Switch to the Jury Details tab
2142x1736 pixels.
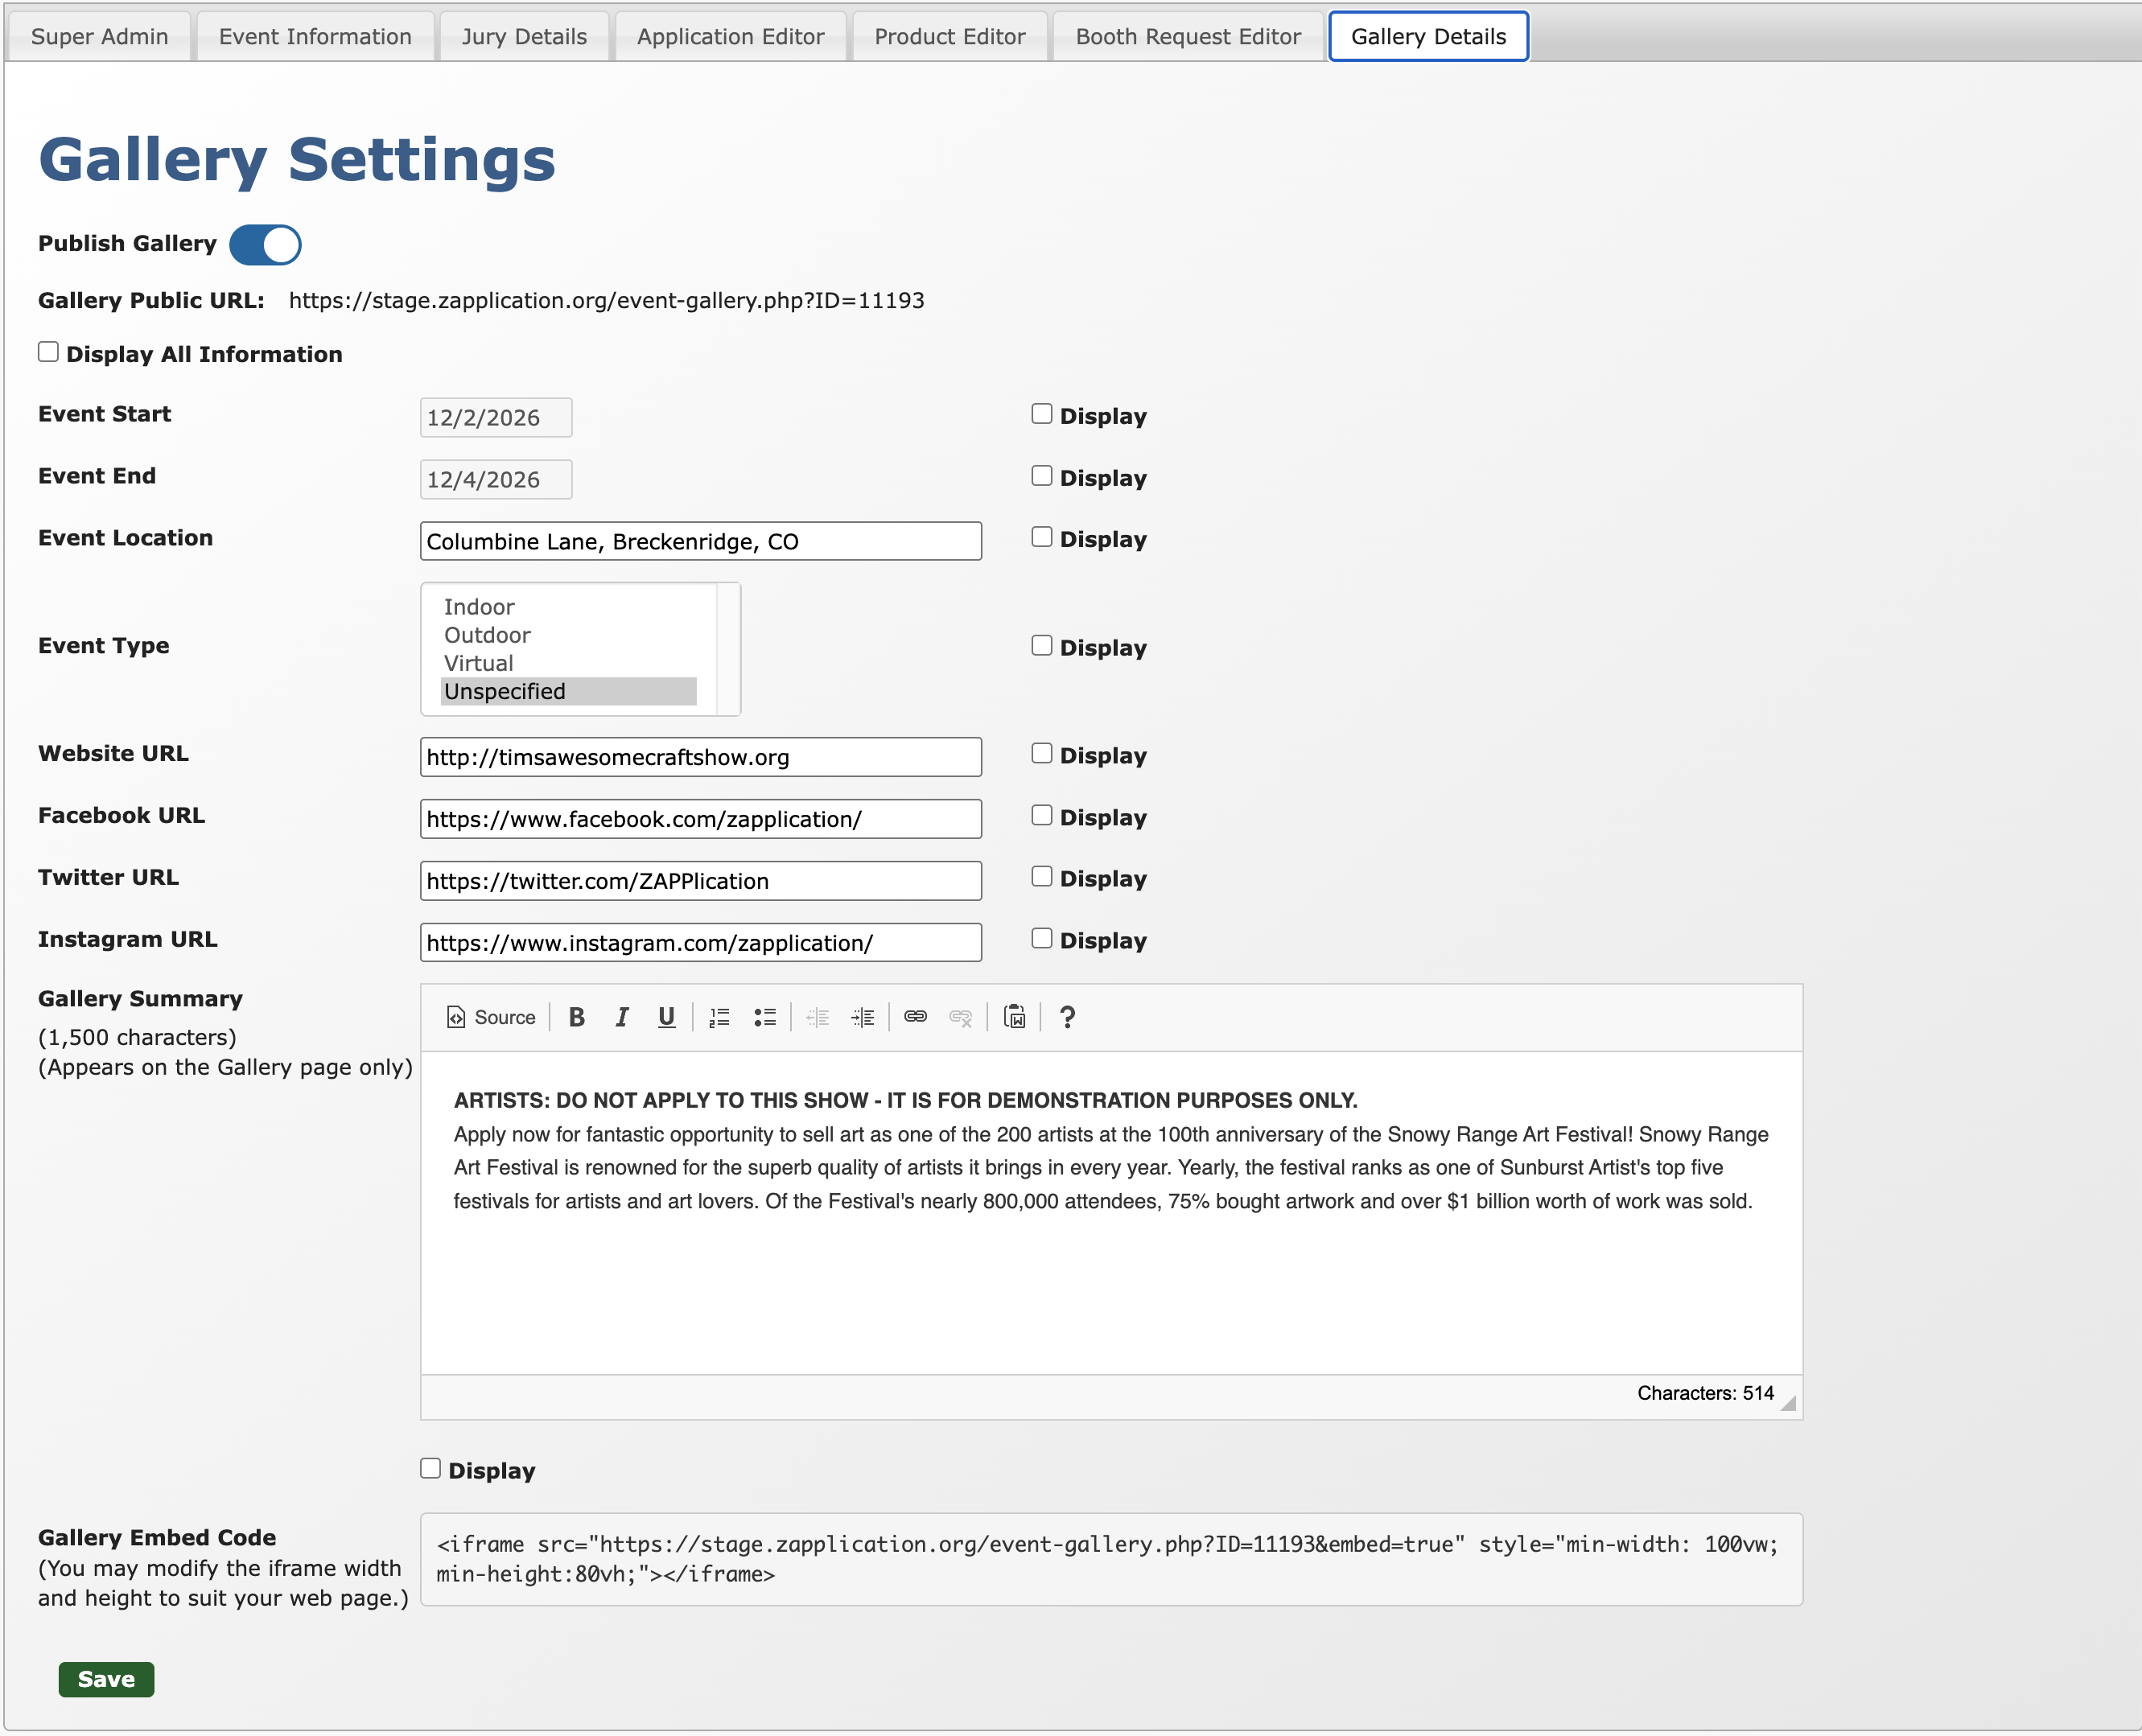pos(524,37)
